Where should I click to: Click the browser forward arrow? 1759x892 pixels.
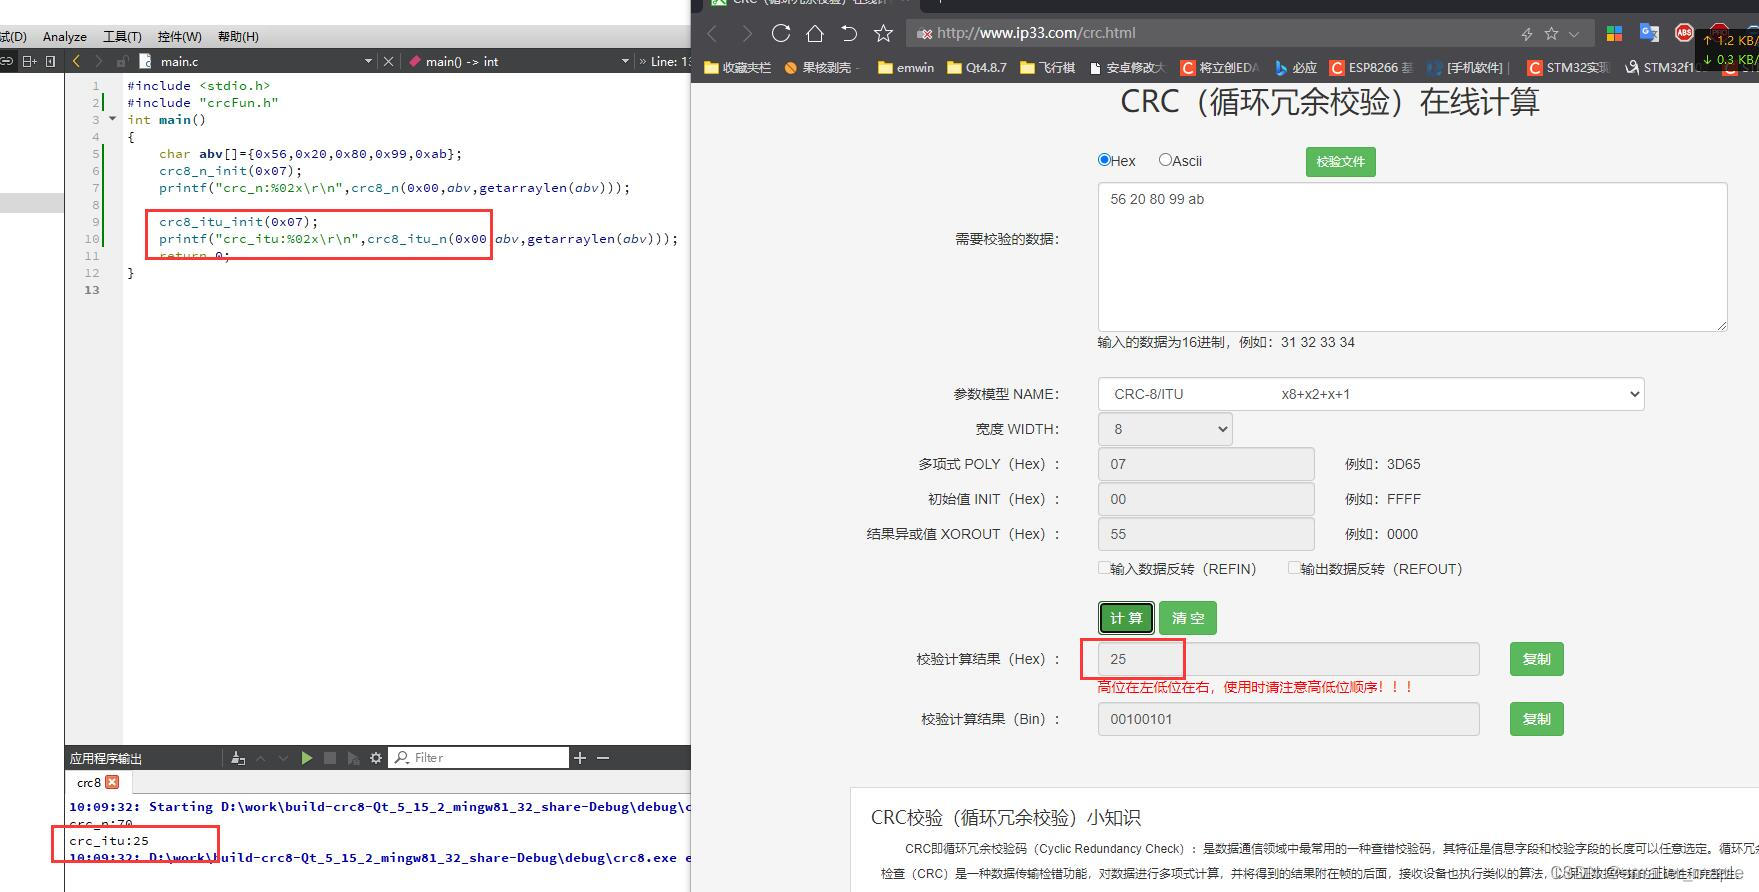[746, 33]
